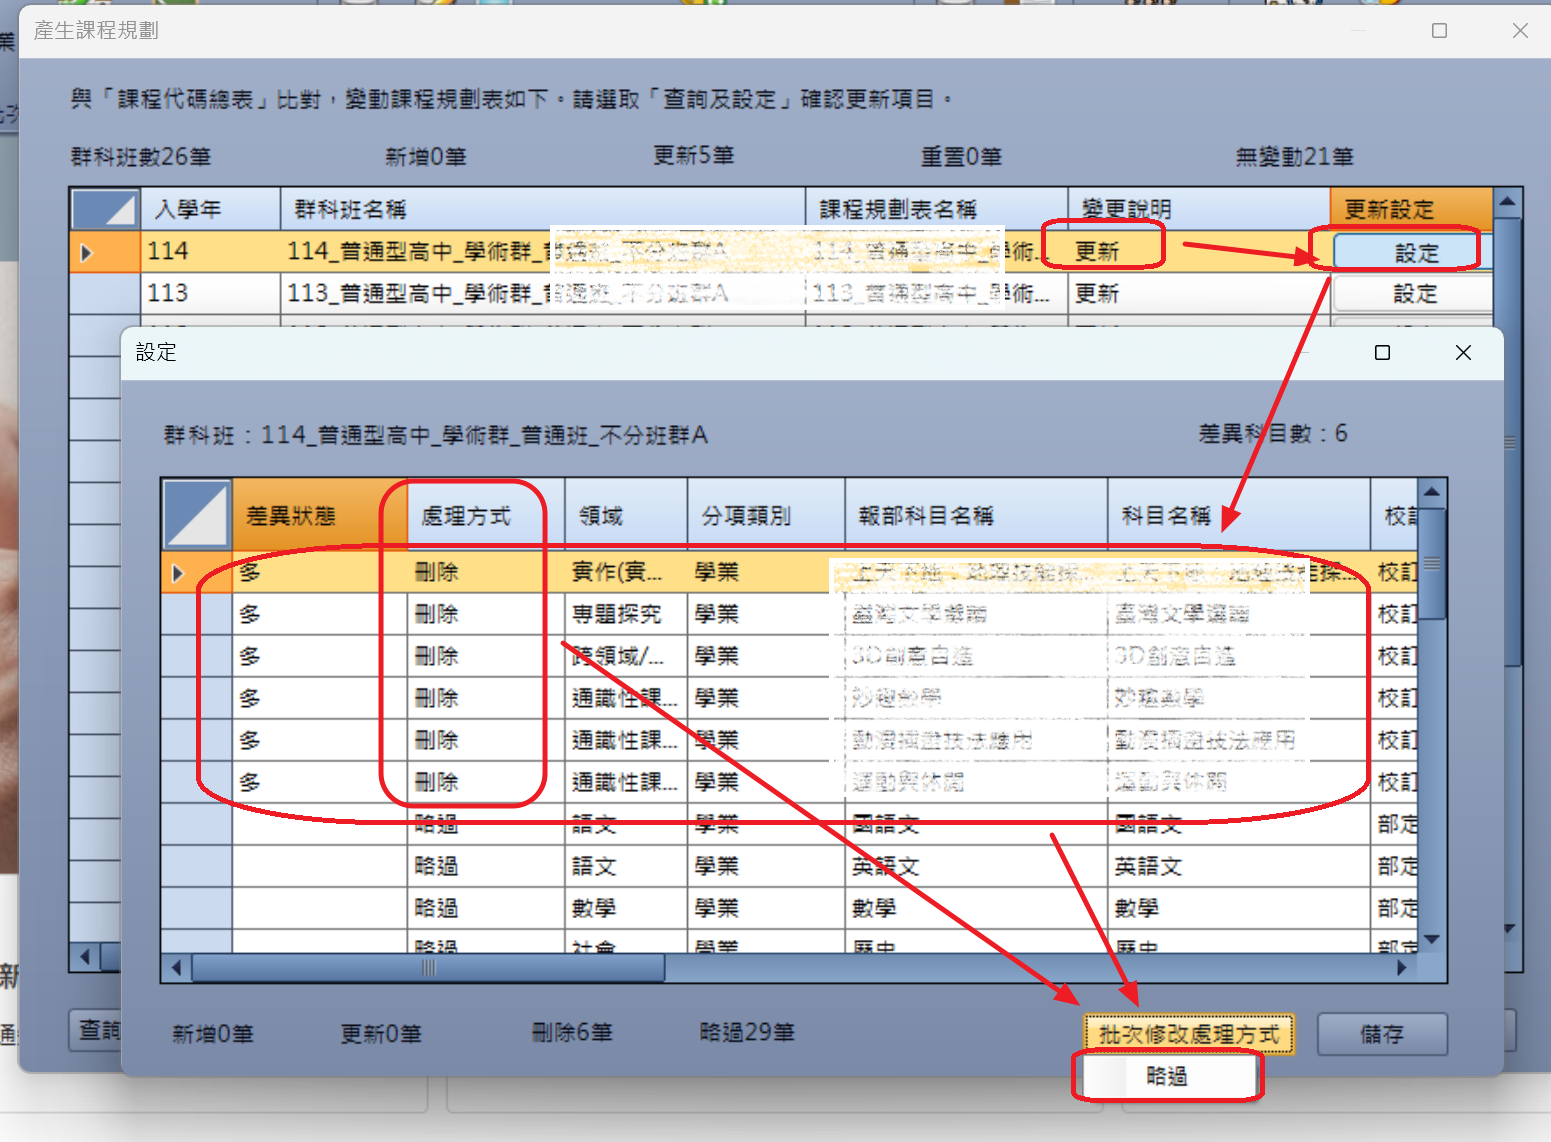Click the 更新設定 column header
This screenshot has height=1142, width=1551.
pyautogui.click(x=1411, y=209)
